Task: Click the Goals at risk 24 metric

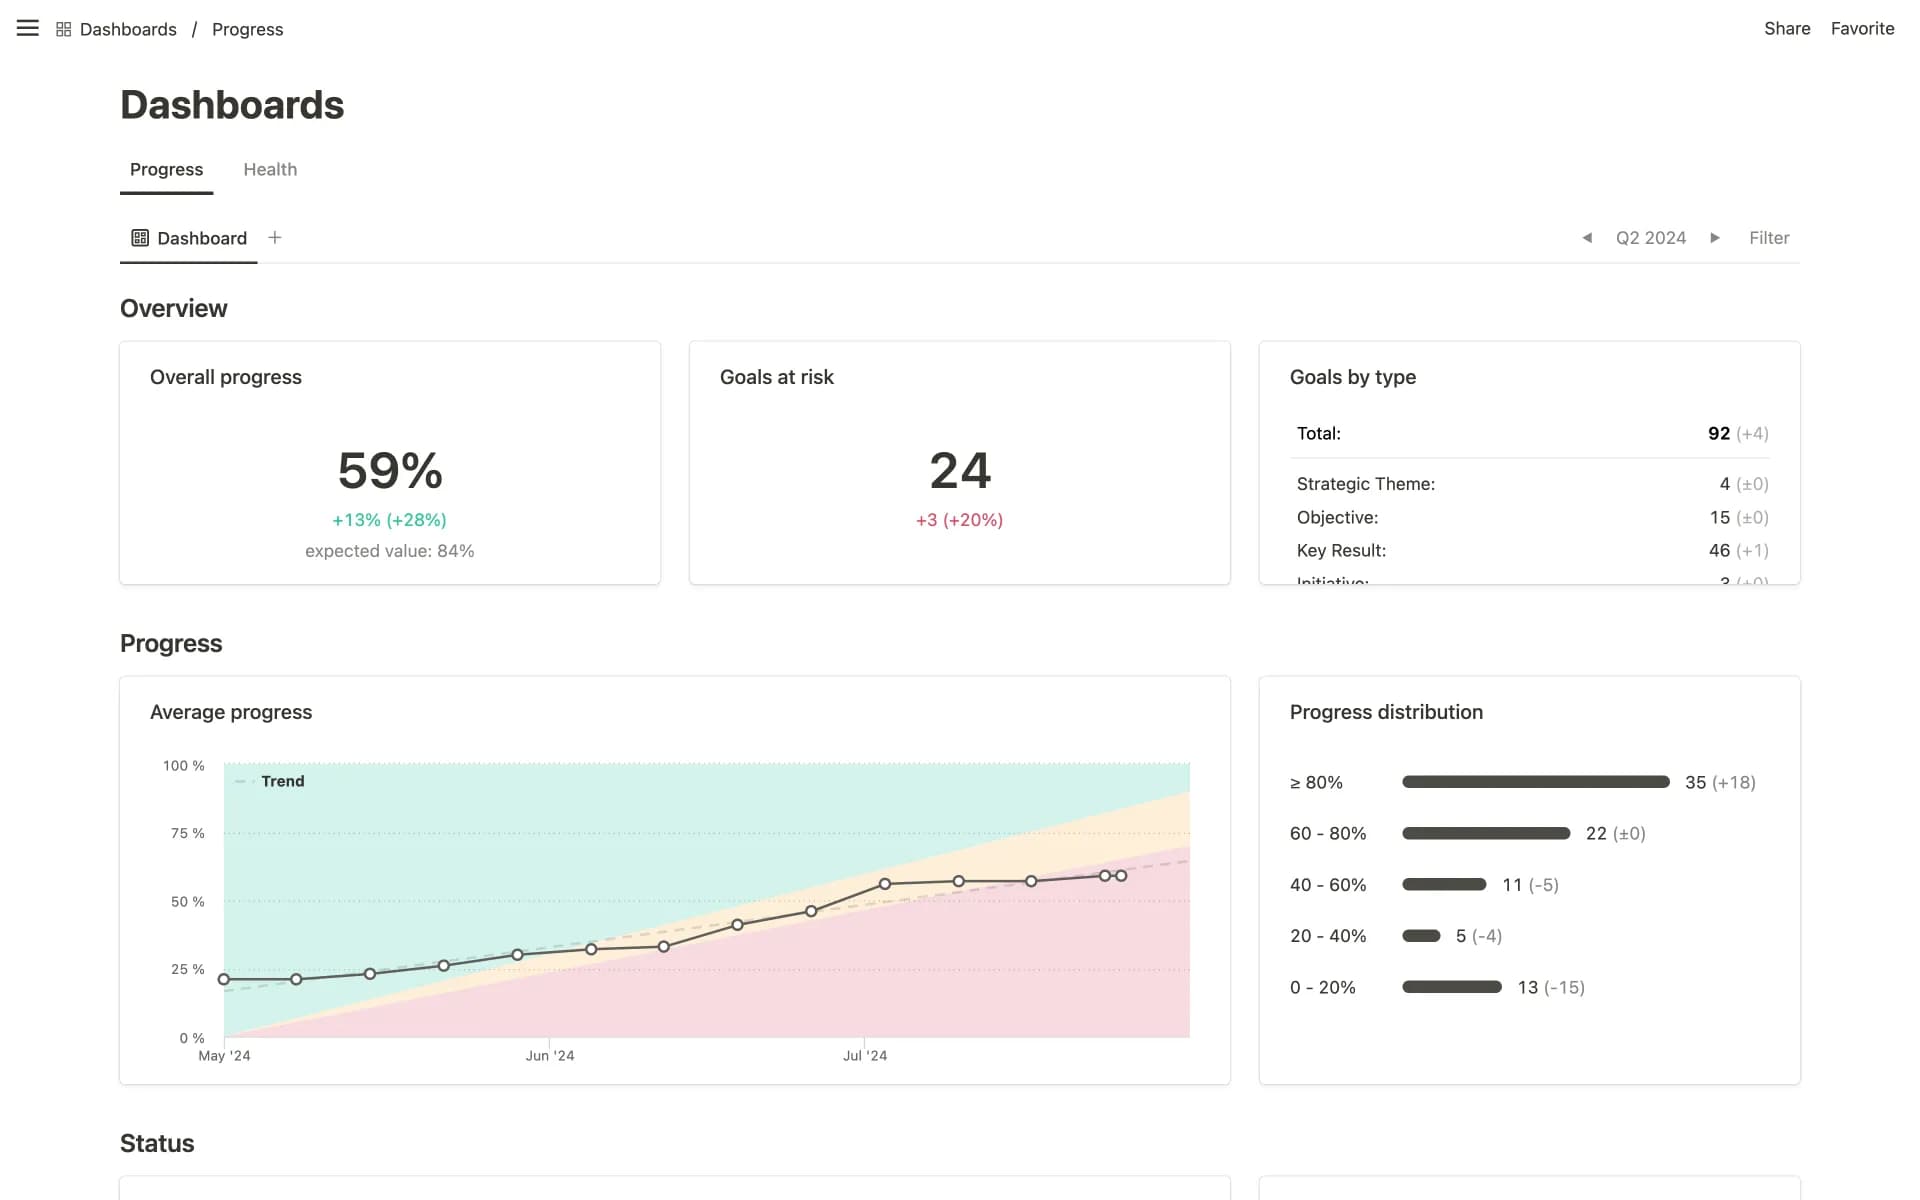Action: click(x=958, y=470)
